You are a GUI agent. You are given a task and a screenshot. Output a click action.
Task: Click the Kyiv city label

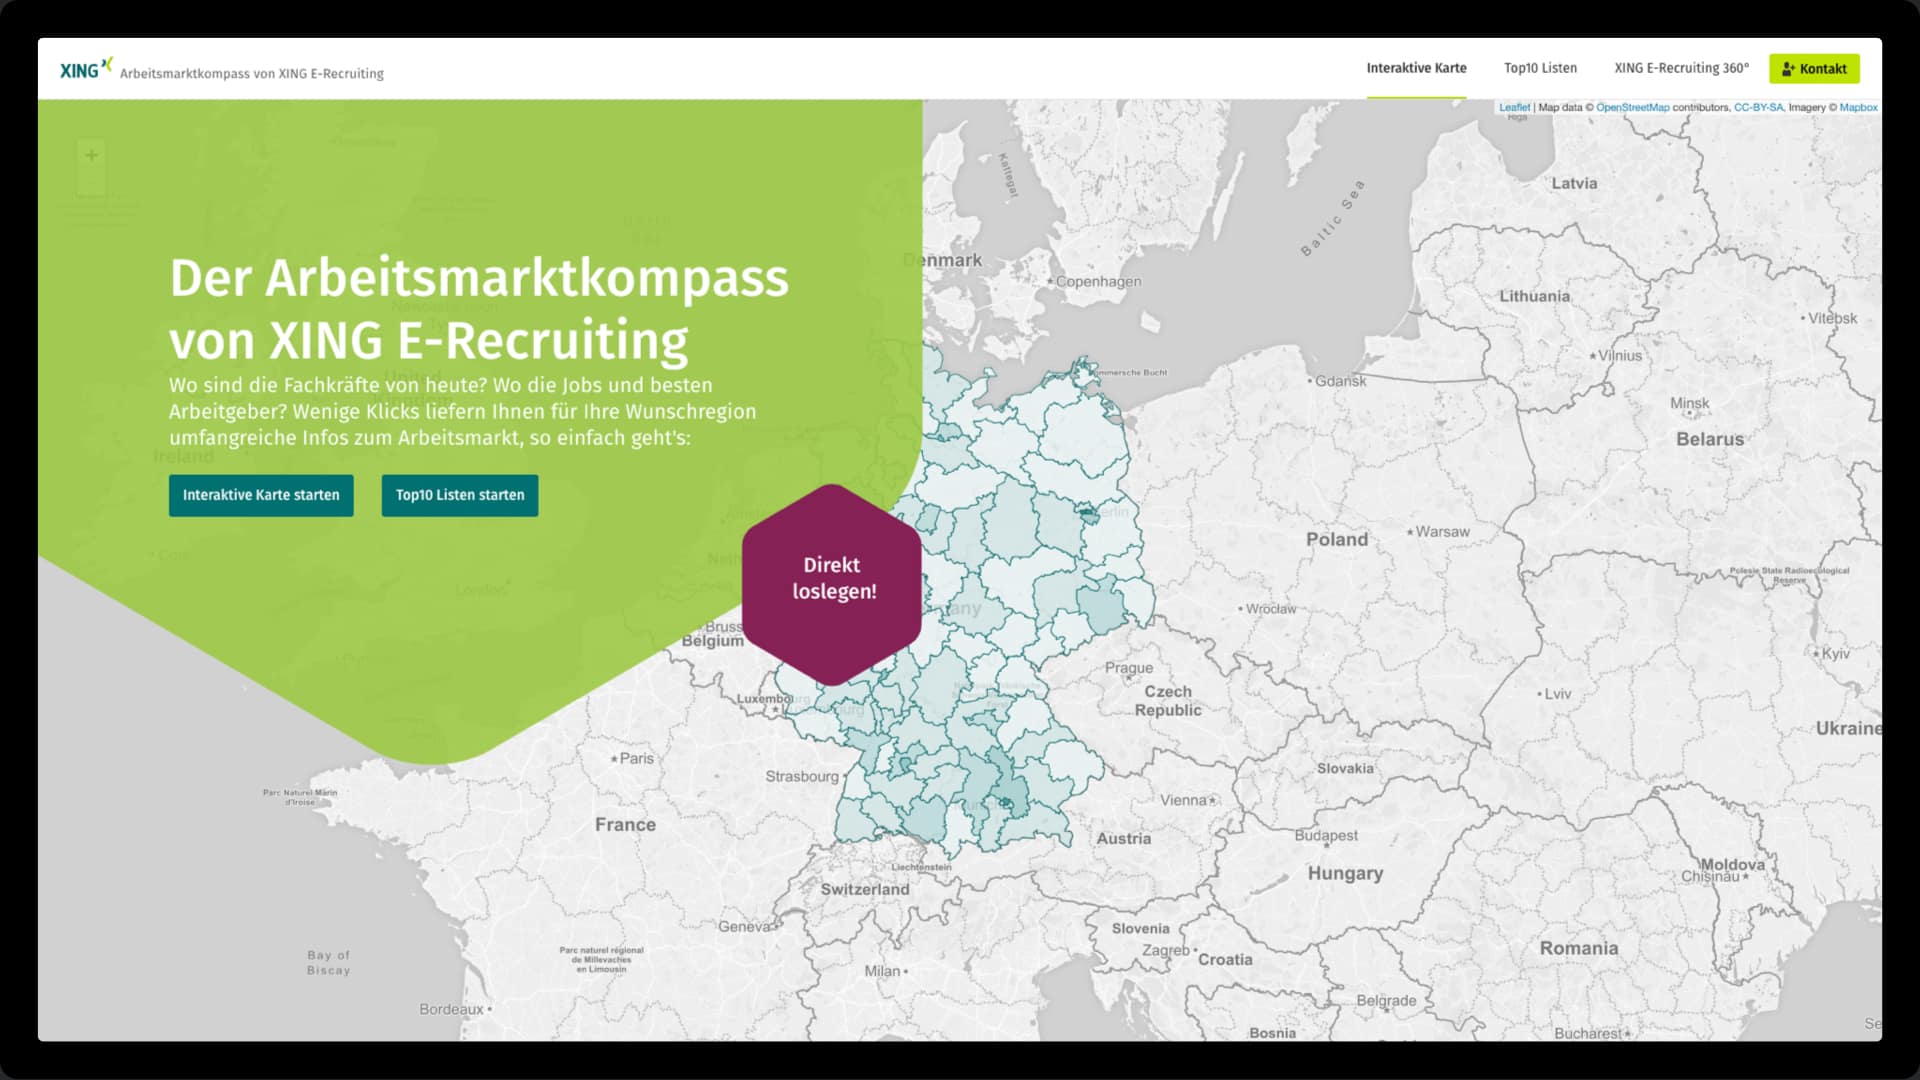(1835, 653)
